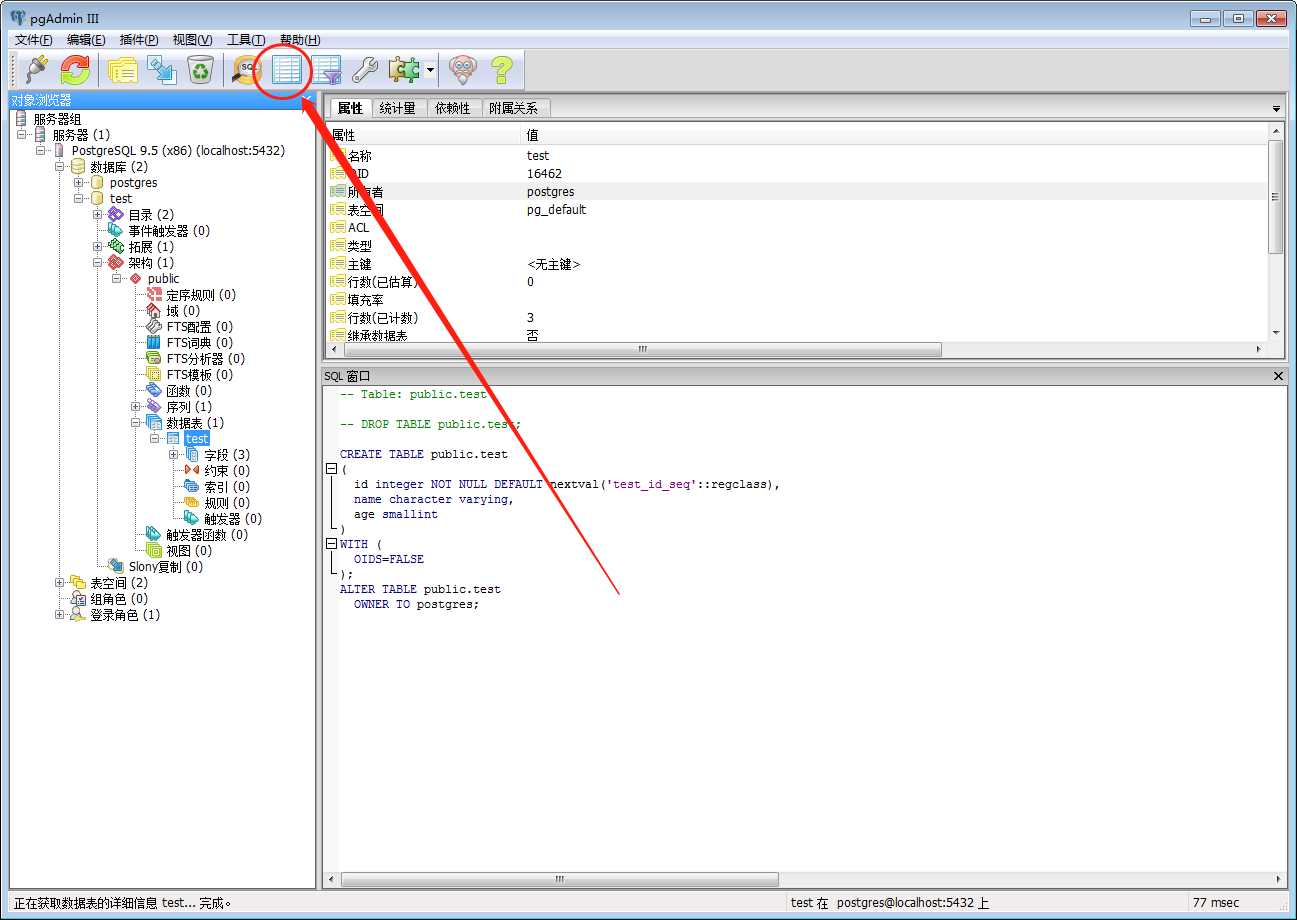Select the 事件触发器 (0) tree item
The height and width of the screenshot is (920, 1297).
tap(169, 231)
